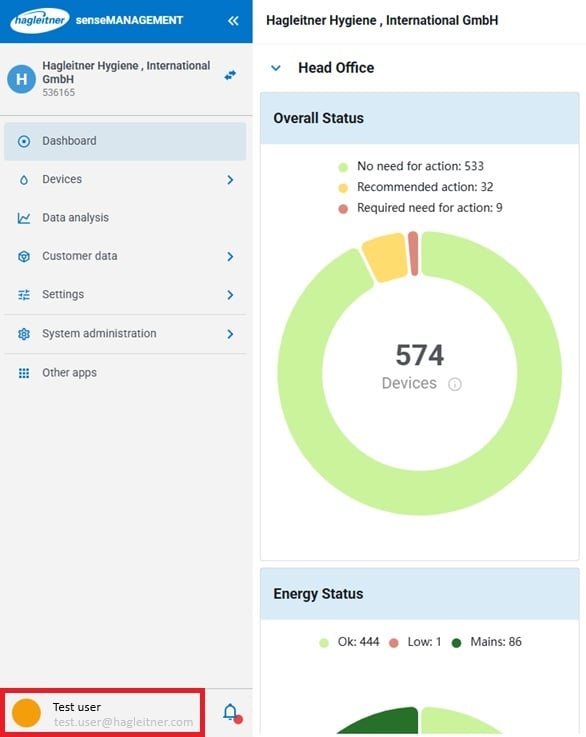Screen dimensions: 586x737
Task: Open the Dashboard menu item
Action: pyautogui.click(x=125, y=141)
